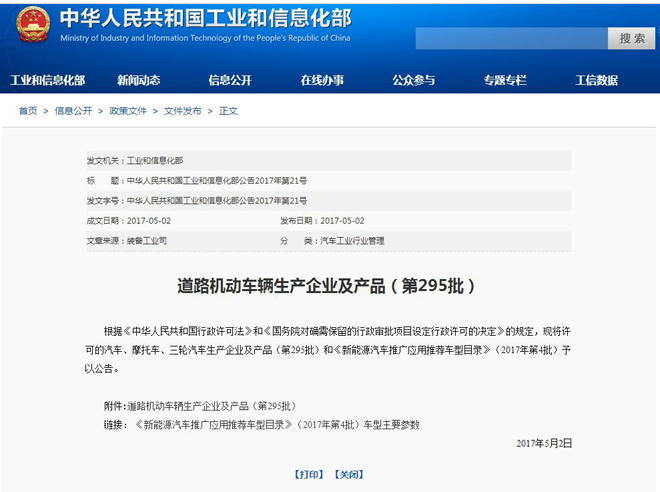Click the 文件发布 breadcrumb link
The image size is (660, 492).
(x=183, y=111)
